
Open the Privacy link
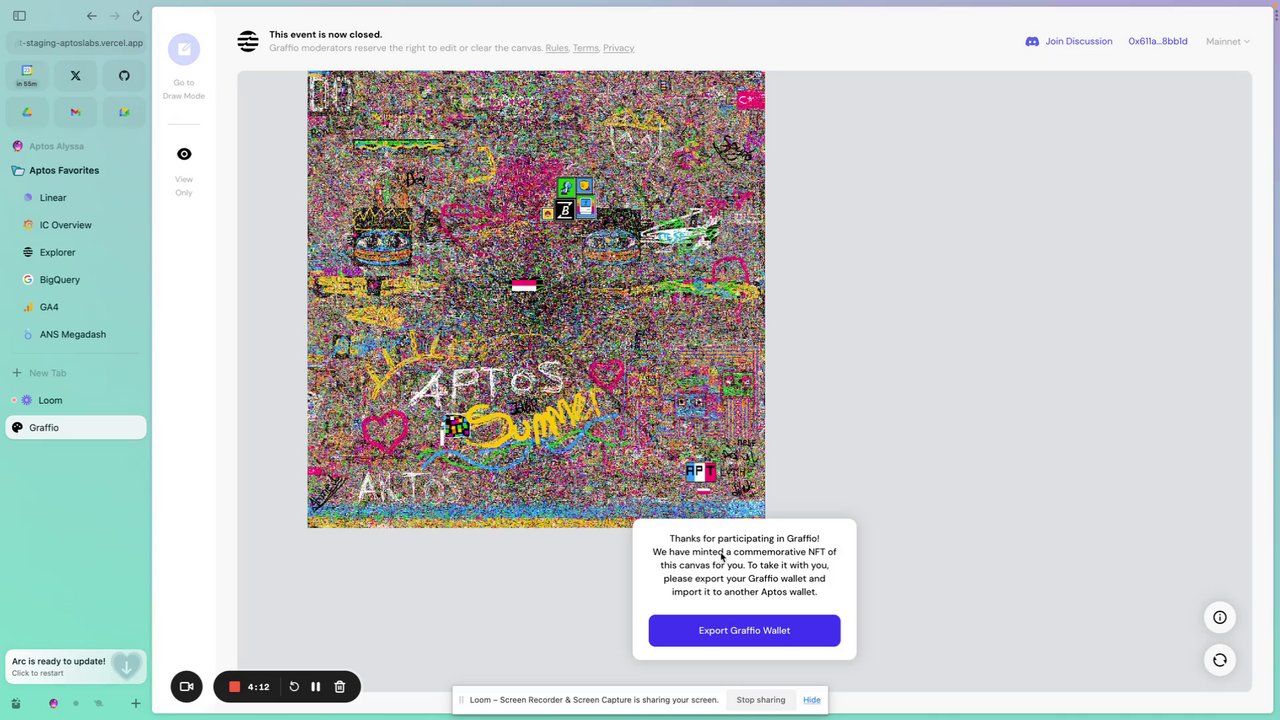[619, 48]
